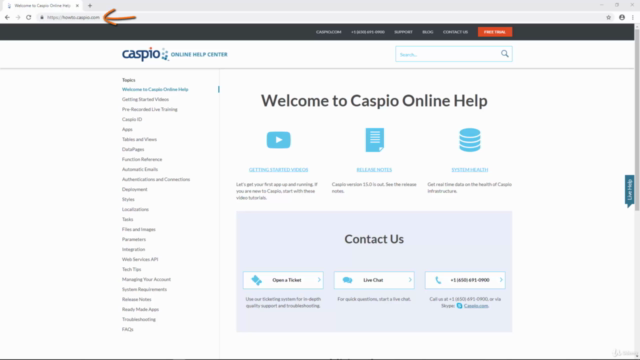Click the video play icon
The image size is (640, 360).
click(278, 140)
